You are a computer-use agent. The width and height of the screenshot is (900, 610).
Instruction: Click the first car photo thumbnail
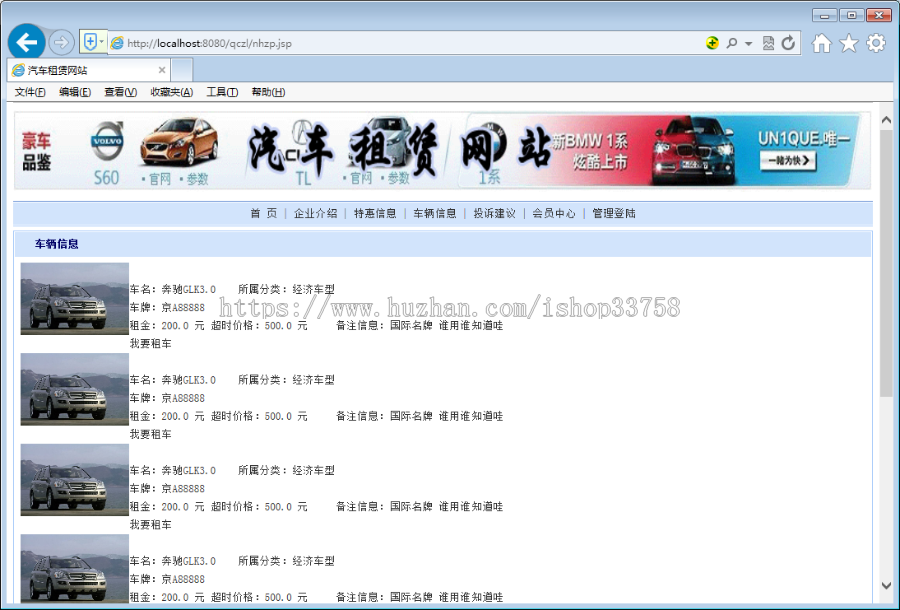tap(73, 298)
